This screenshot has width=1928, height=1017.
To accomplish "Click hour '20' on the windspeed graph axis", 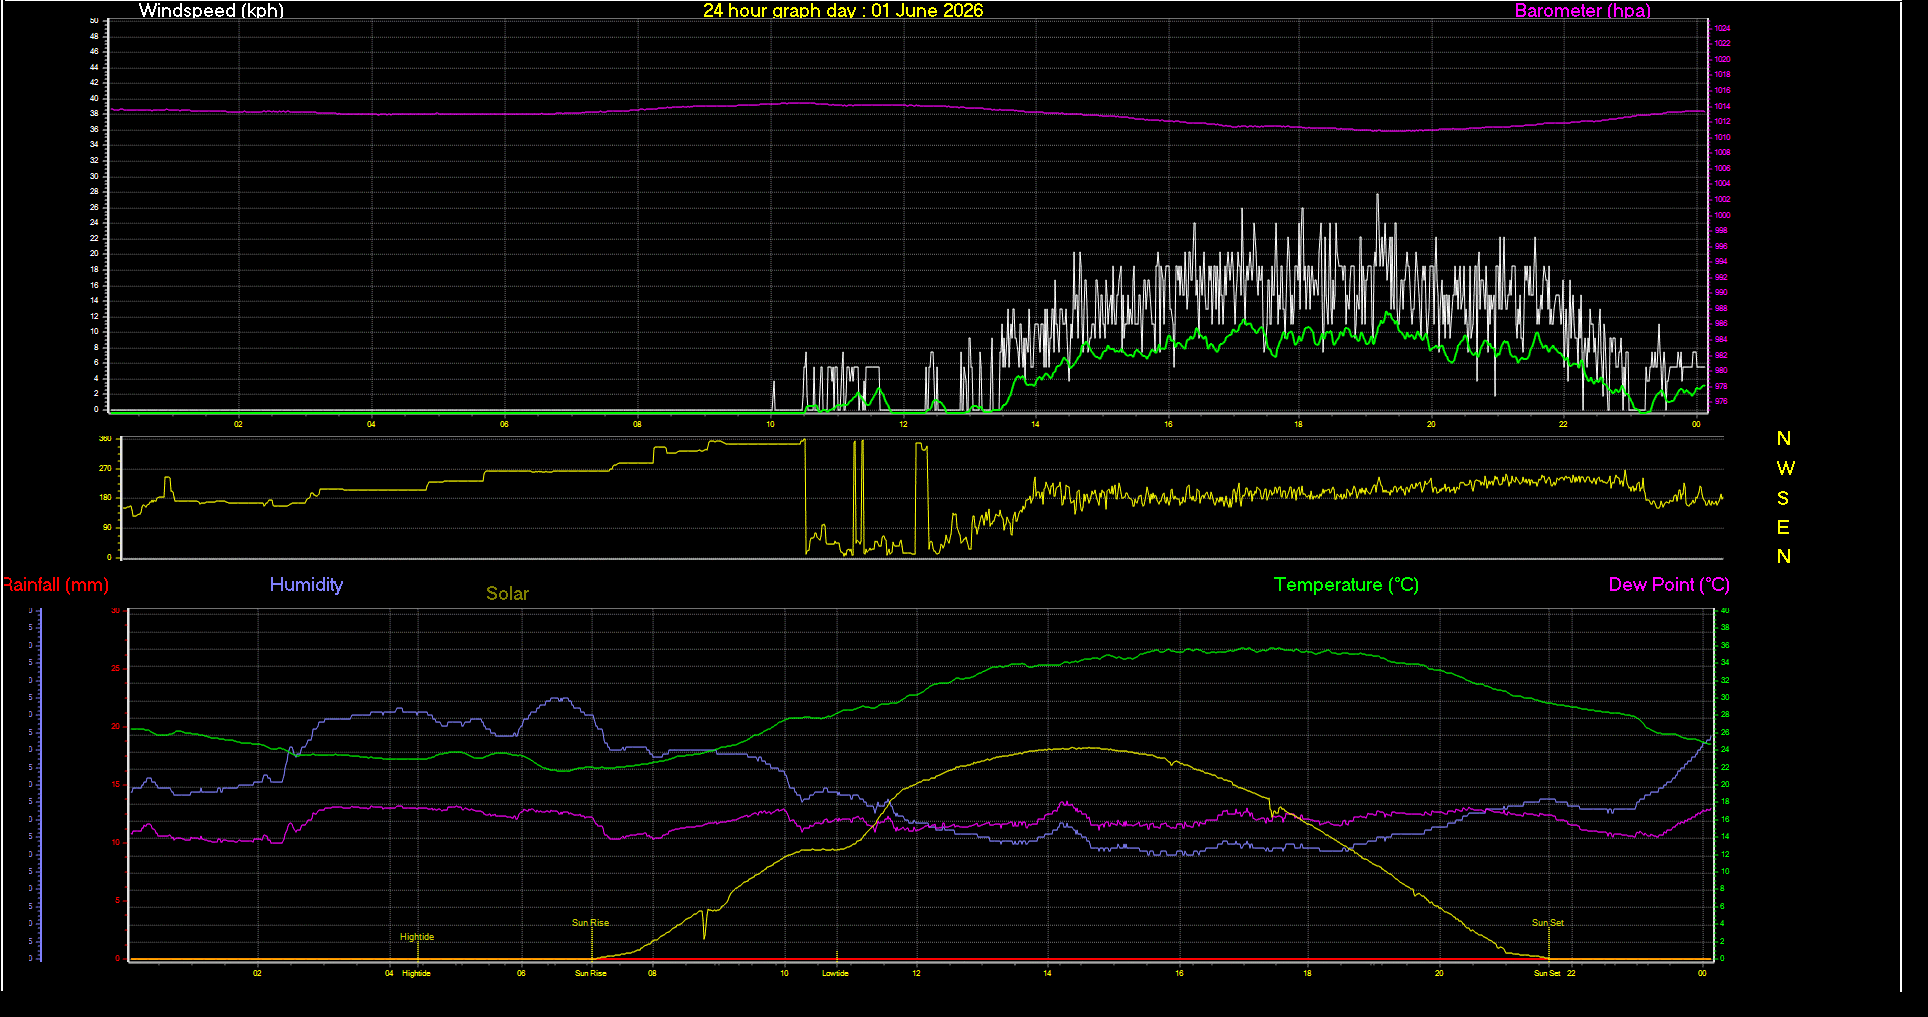I will tap(1431, 424).
